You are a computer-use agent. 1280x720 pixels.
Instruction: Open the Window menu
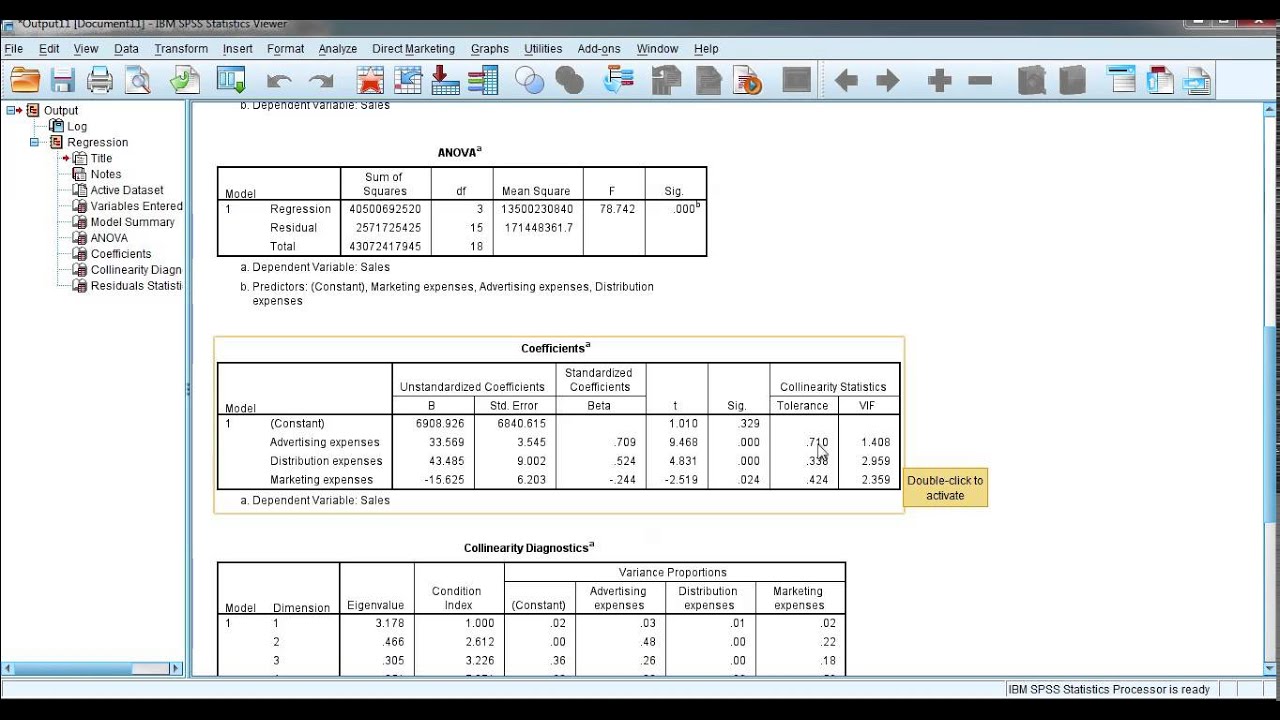[657, 48]
